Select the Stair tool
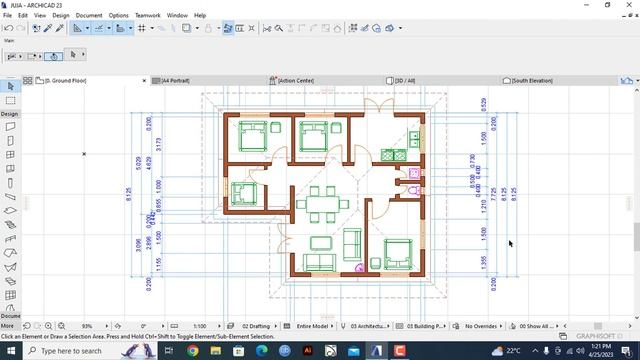 pos(11,225)
